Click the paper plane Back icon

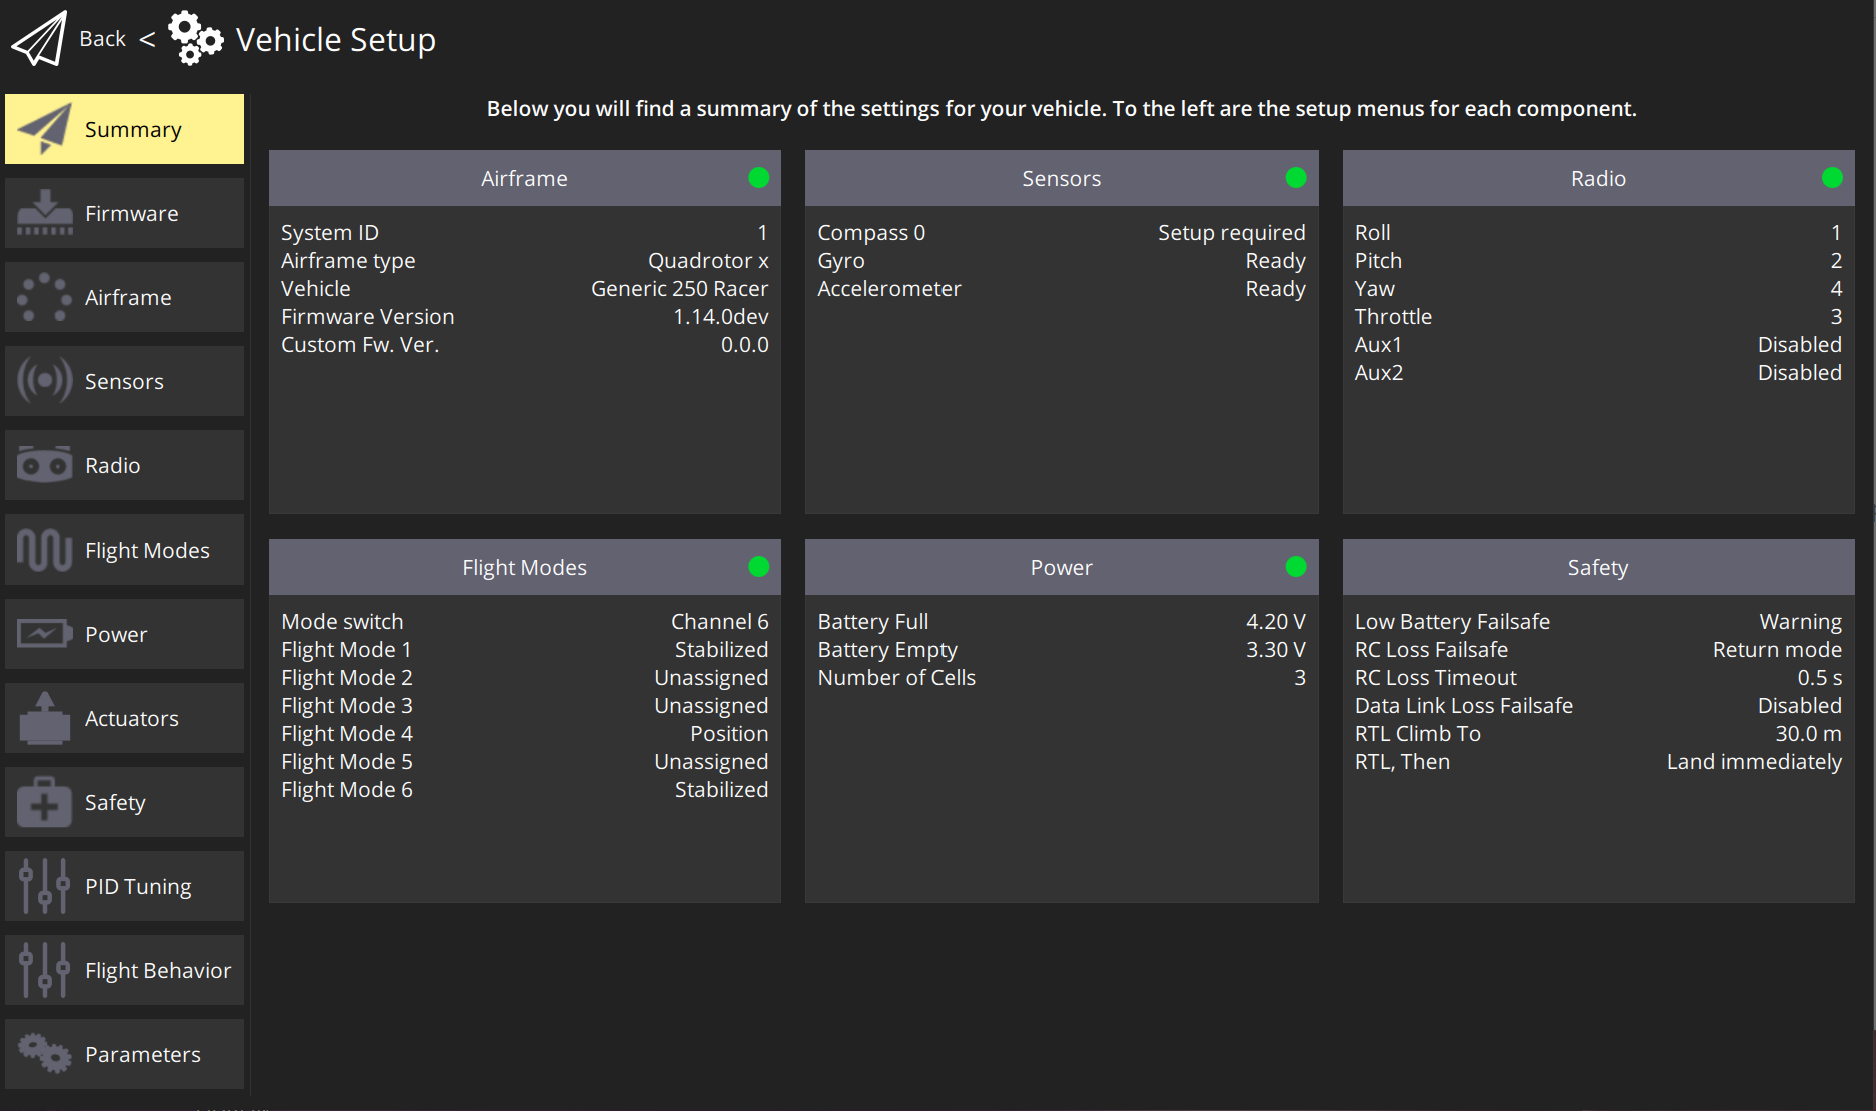(39, 39)
